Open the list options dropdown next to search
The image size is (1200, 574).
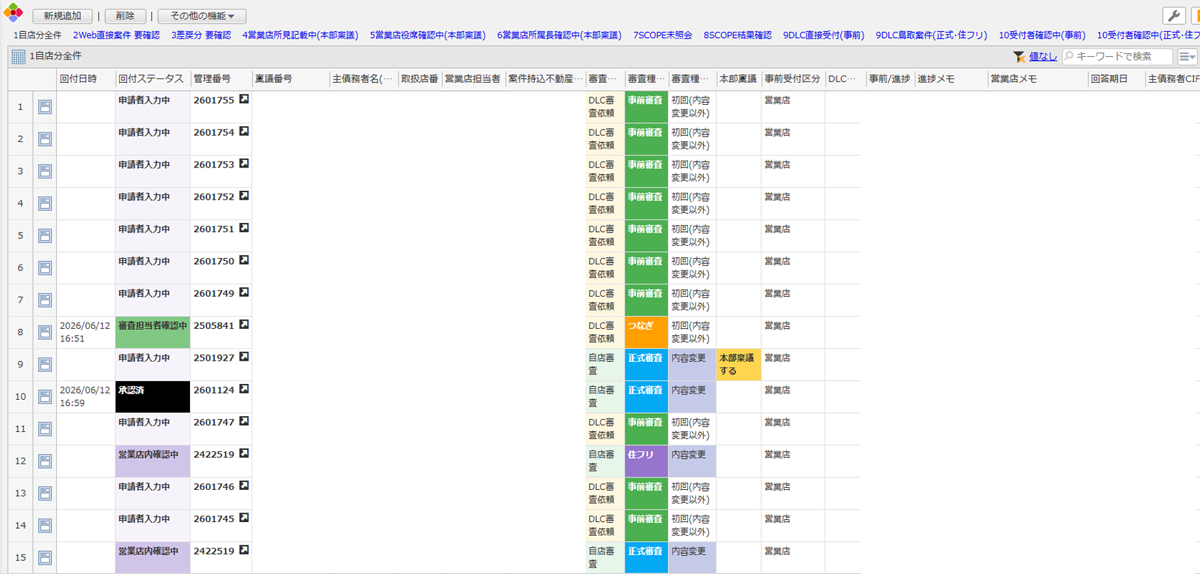click(1188, 57)
